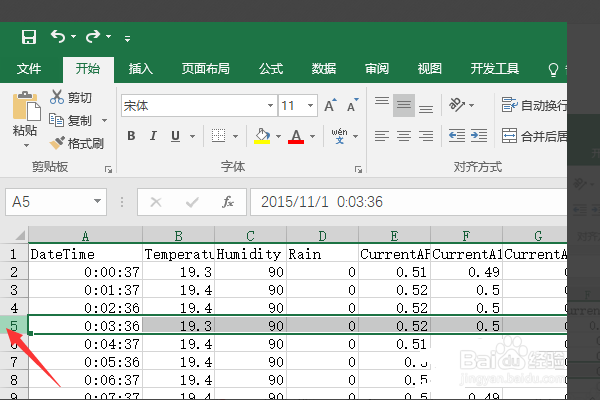Click the Align Left icon

382,136
